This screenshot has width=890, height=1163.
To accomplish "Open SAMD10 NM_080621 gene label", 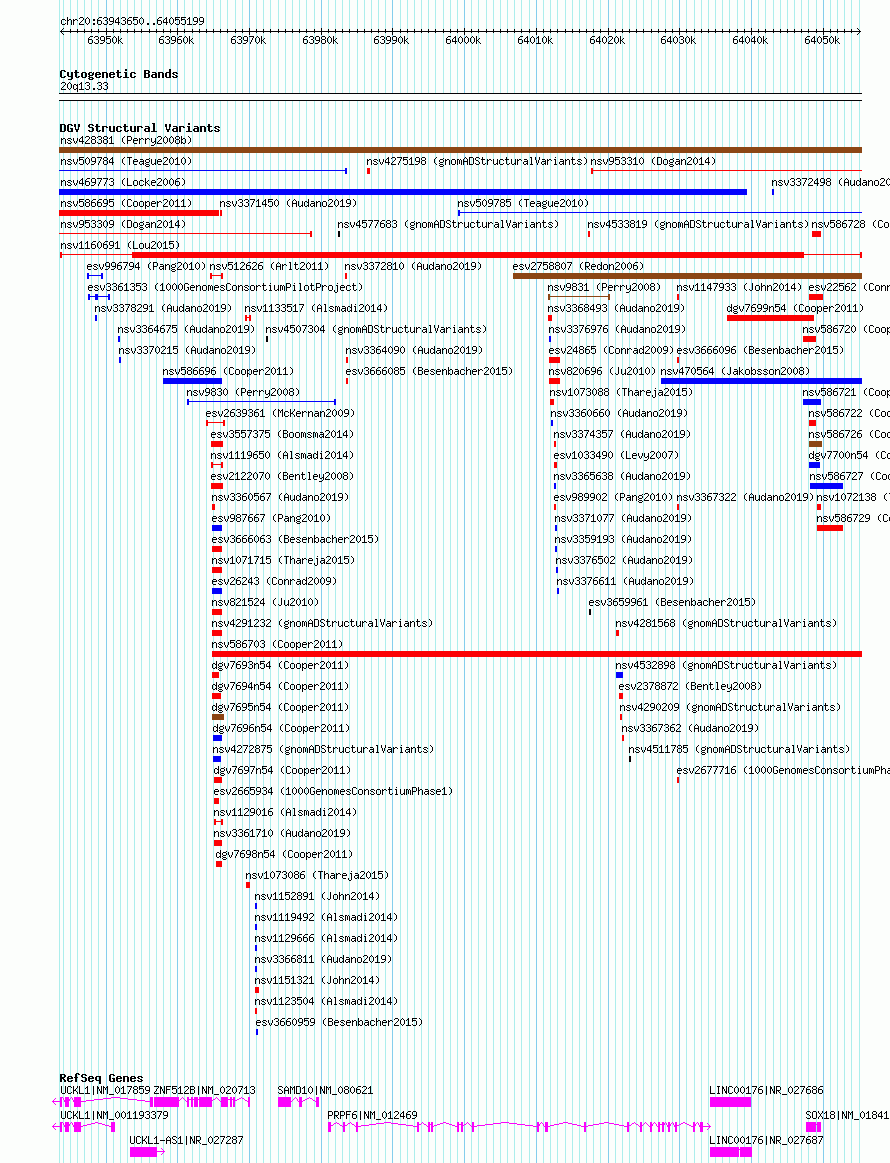I will tap(326, 1090).
